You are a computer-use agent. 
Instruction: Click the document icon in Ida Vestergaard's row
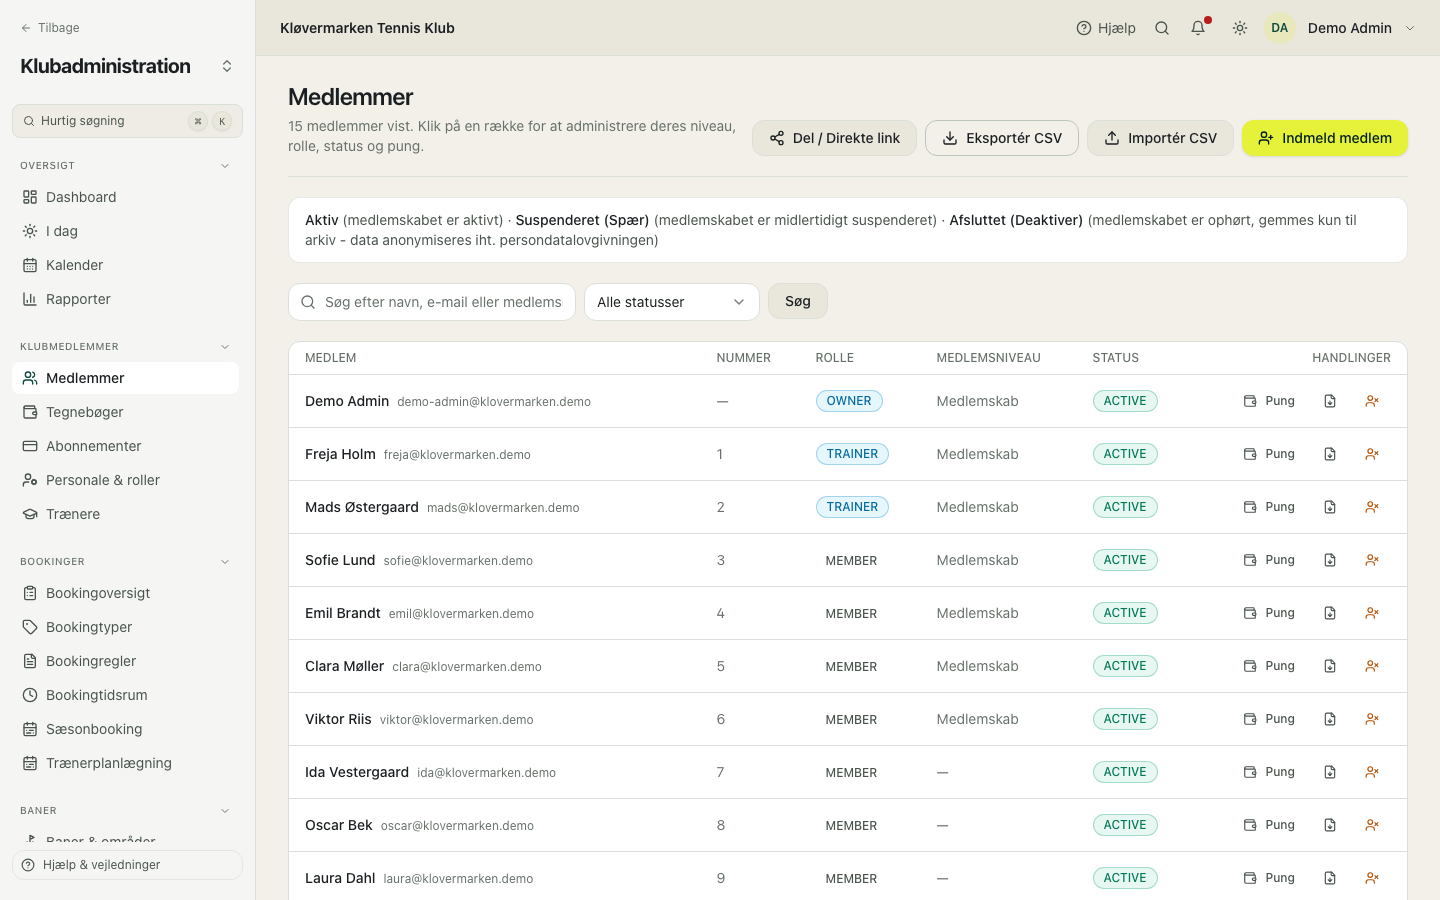click(1330, 772)
